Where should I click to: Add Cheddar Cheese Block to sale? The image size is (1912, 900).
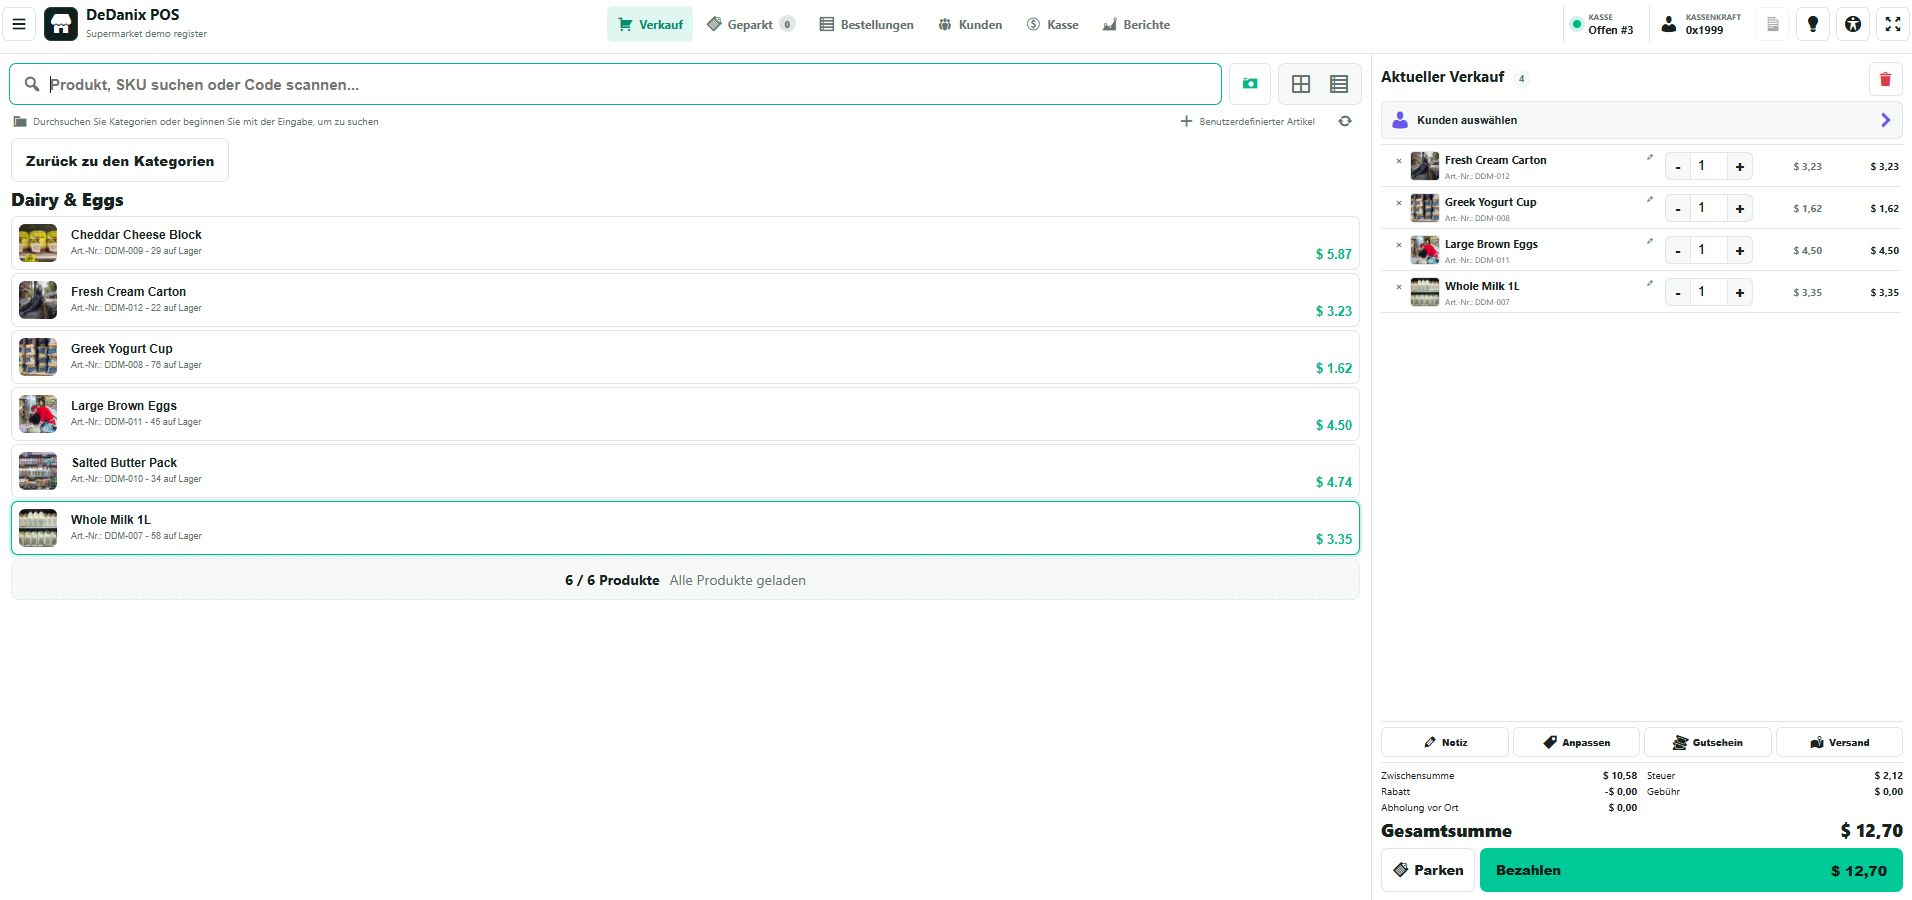point(685,243)
